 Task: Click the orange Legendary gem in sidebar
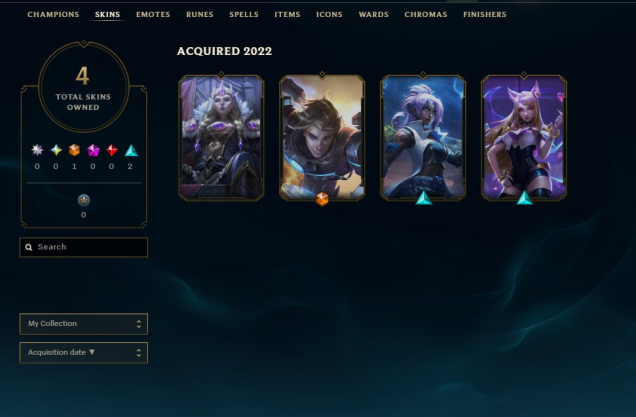pyautogui.click(x=74, y=150)
